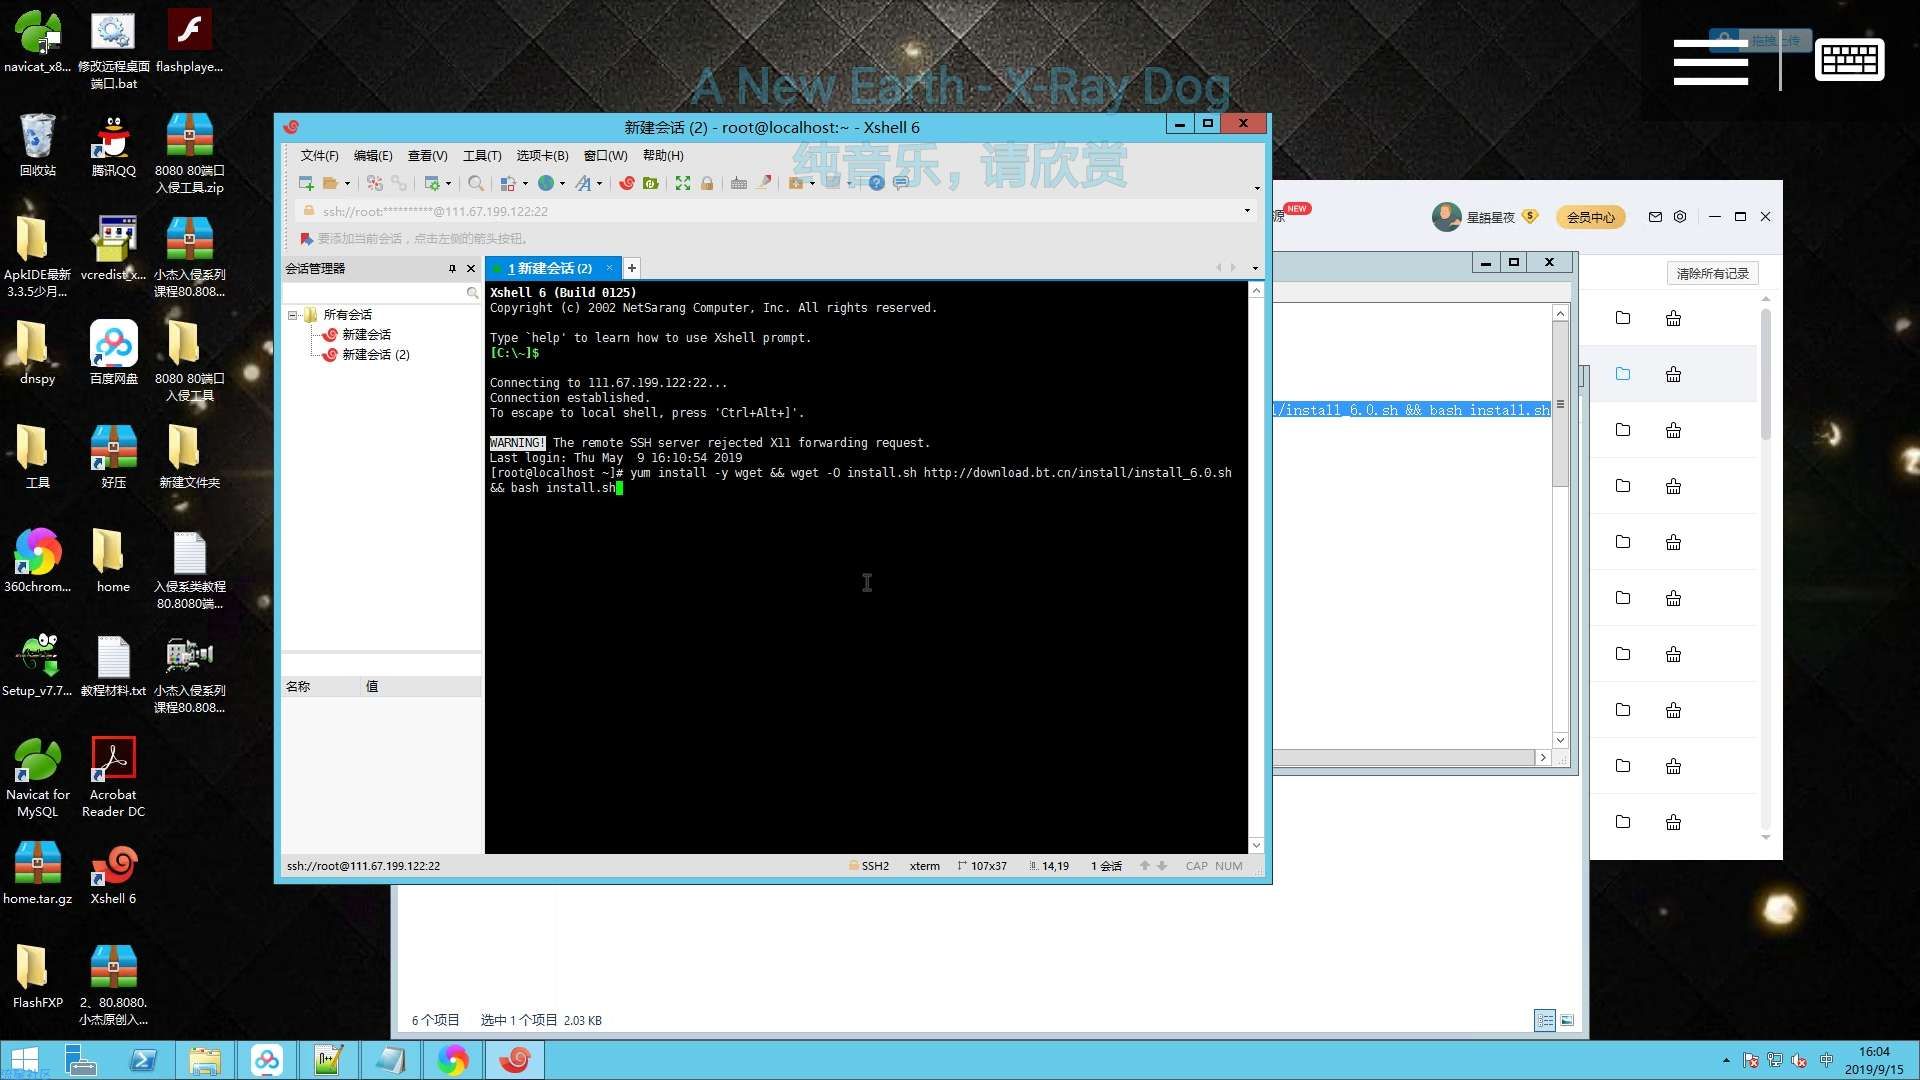
Task: Click the 360 Chrome taskbar icon
Action: (x=453, y=1060)
